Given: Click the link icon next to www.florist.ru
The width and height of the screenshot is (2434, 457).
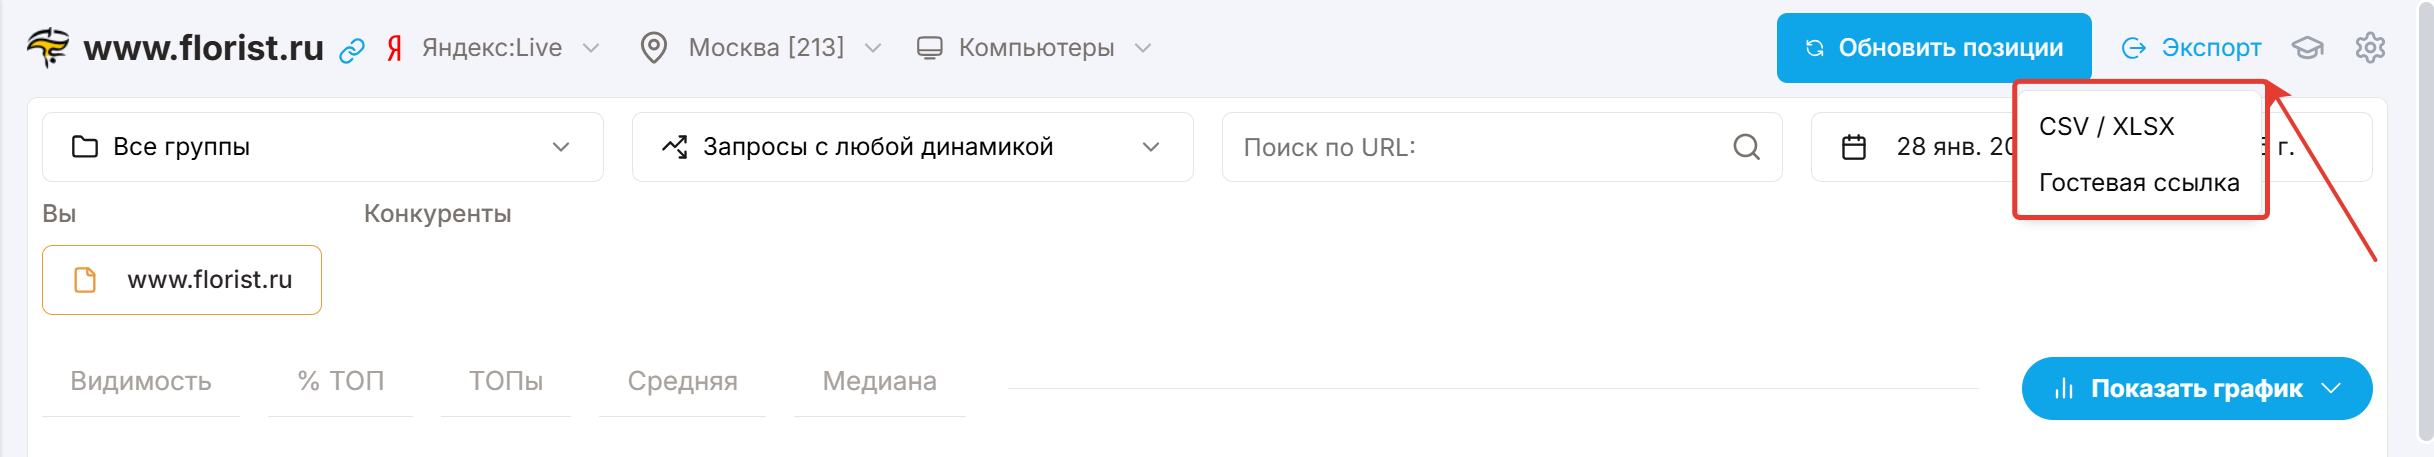Looking at the screenshot, I should (351, 50).
